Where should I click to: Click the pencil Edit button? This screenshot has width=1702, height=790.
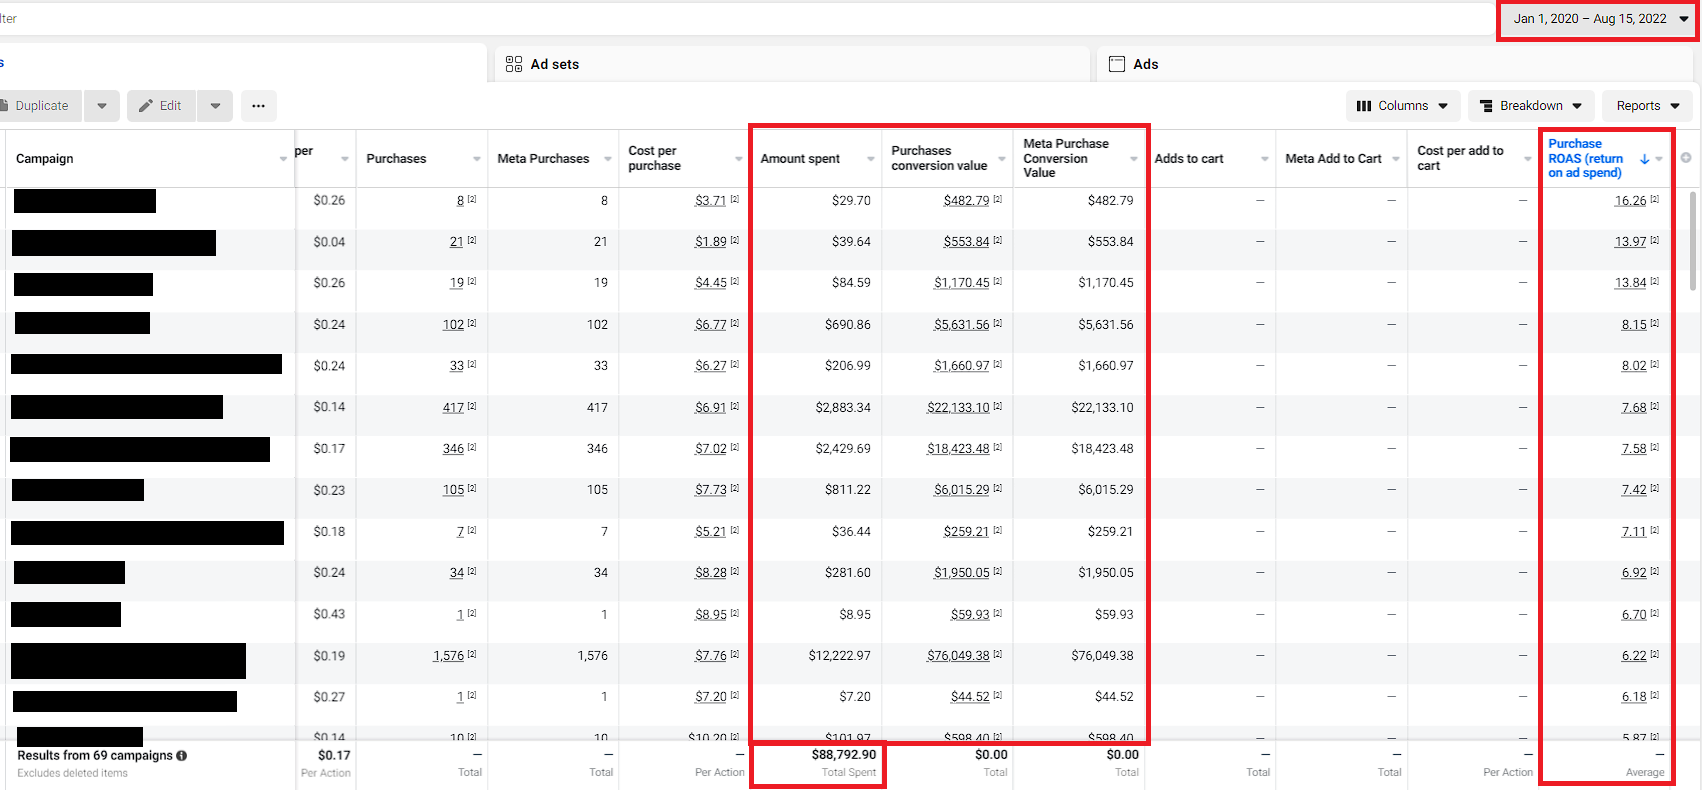coord(161,106)
